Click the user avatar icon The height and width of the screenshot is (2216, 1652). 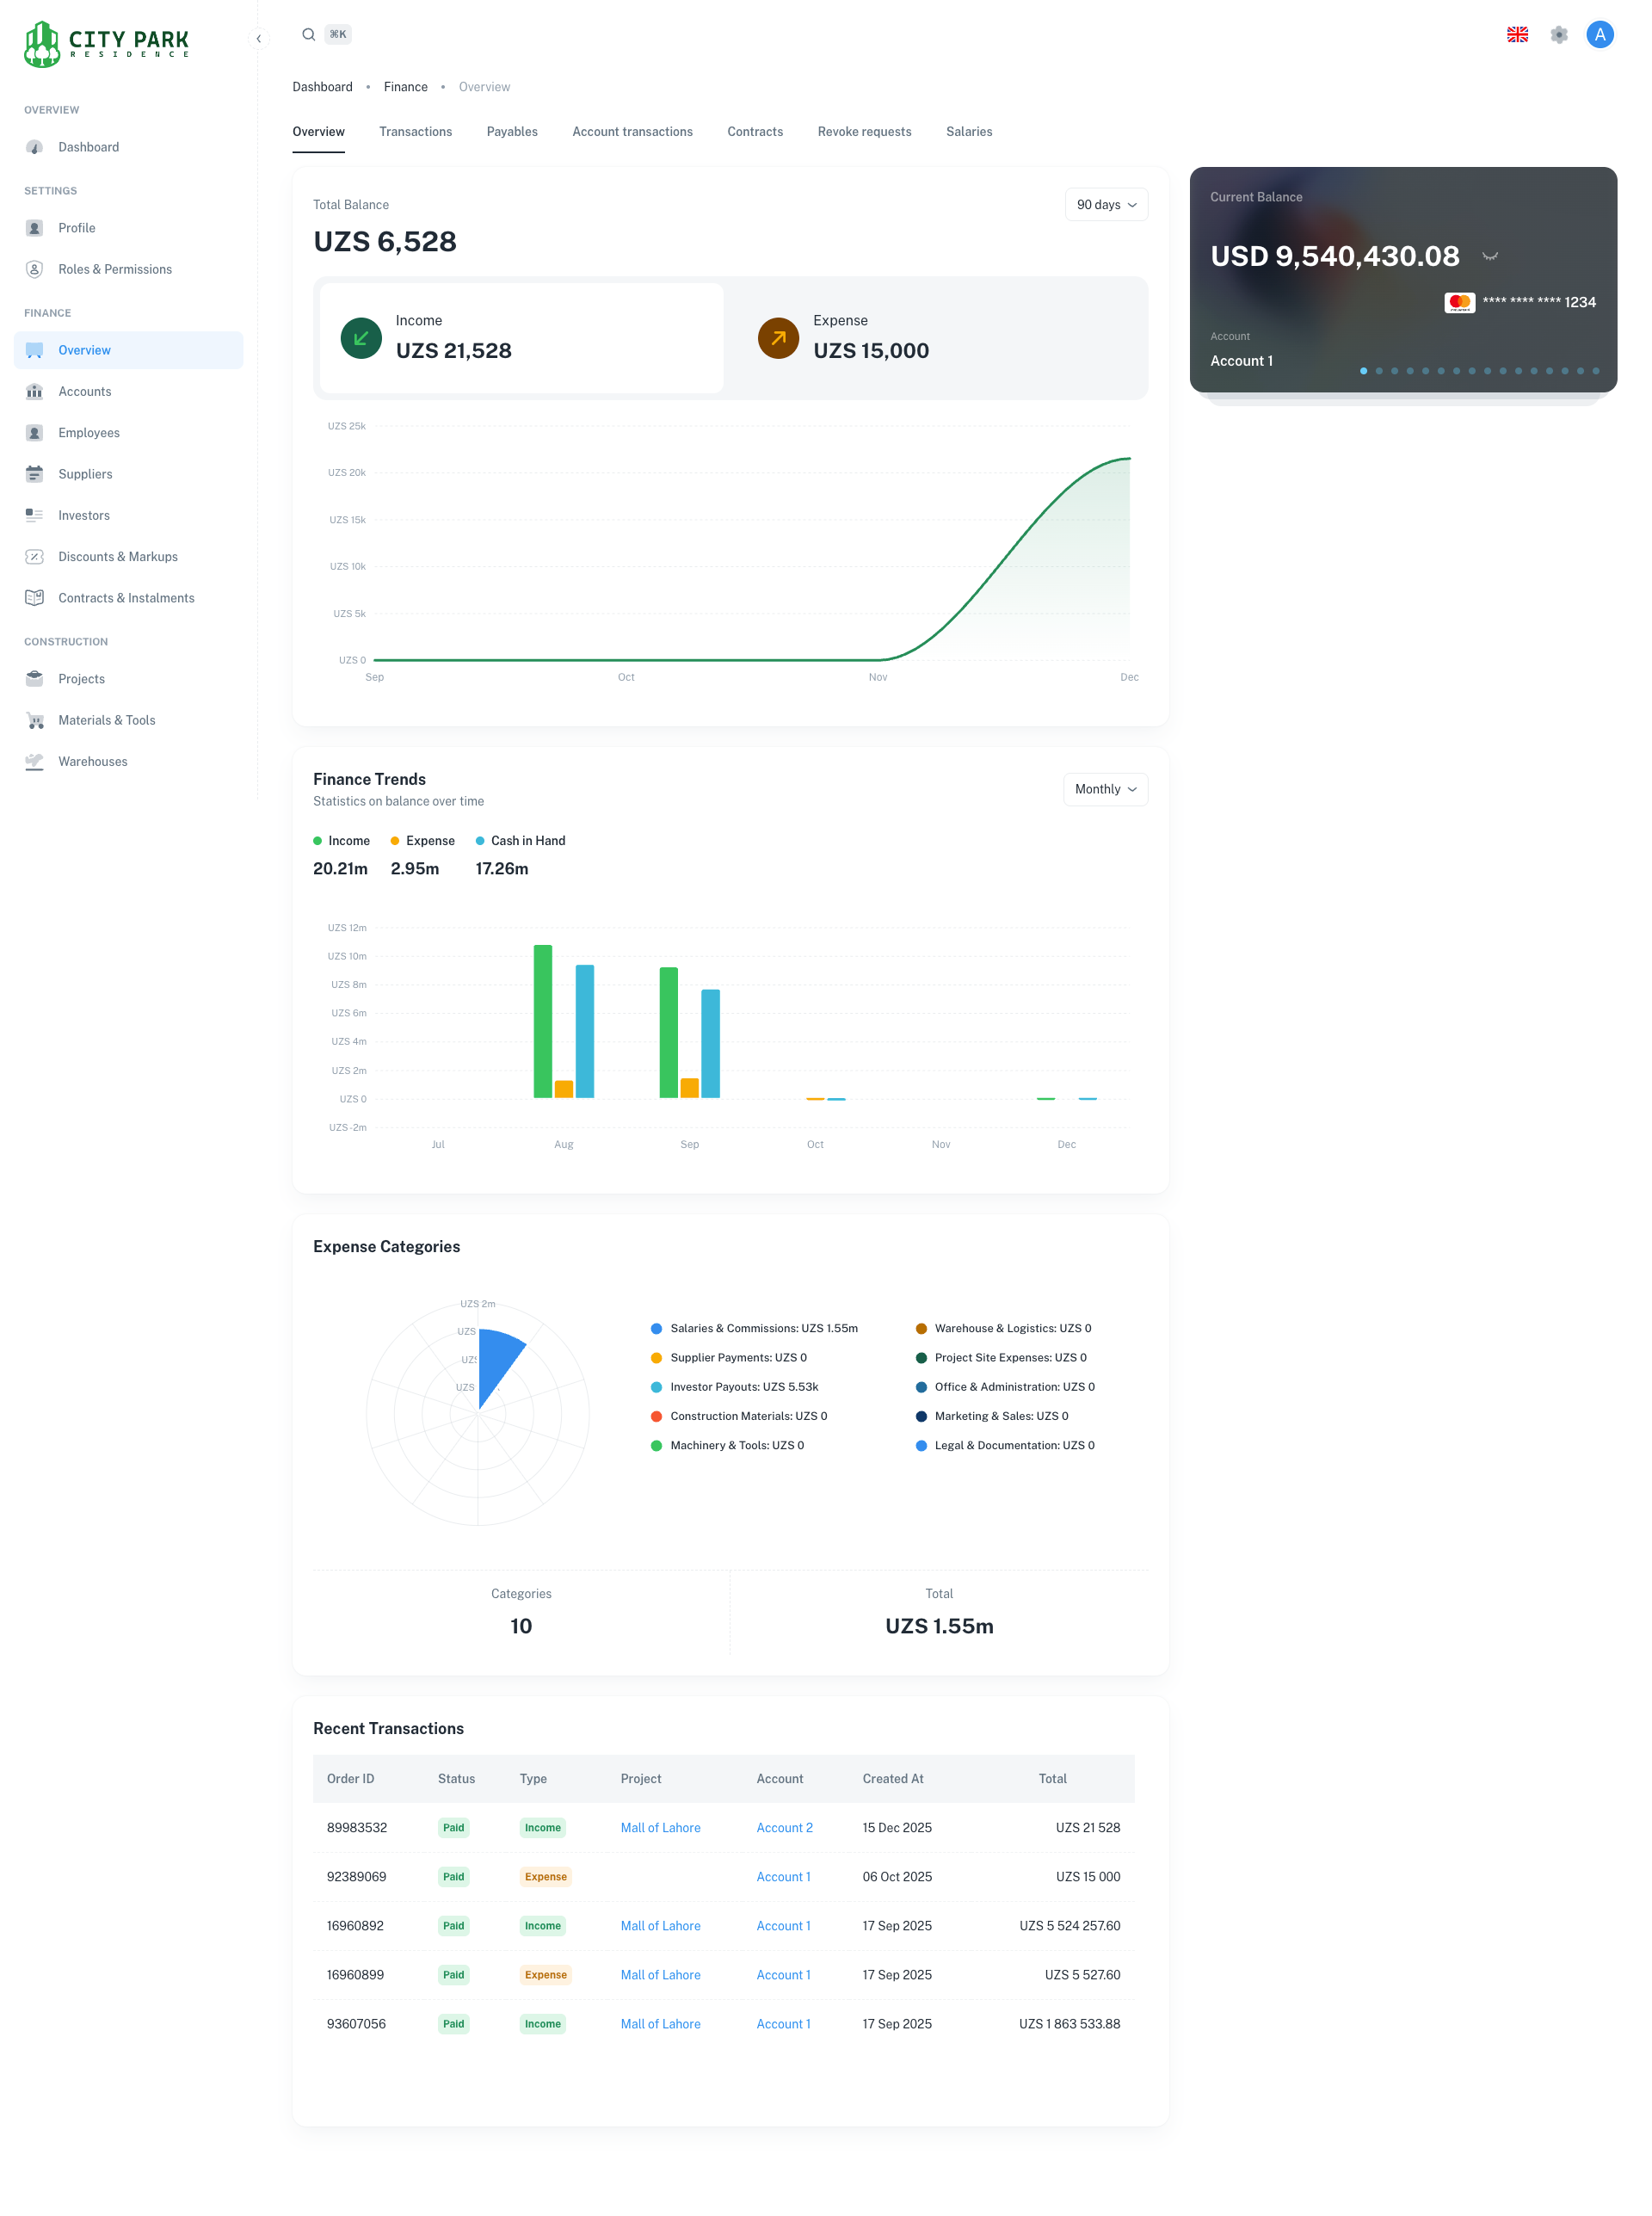coord(1599,34)
